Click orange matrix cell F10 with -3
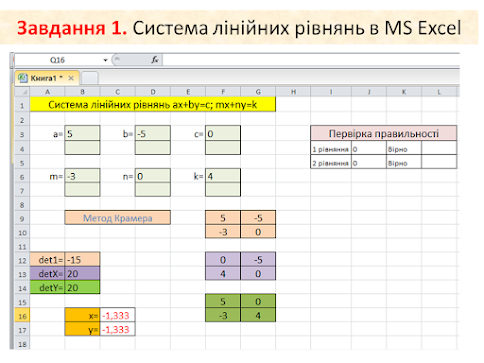The width and height of the screenshot is (484, 363). [223, 232]
